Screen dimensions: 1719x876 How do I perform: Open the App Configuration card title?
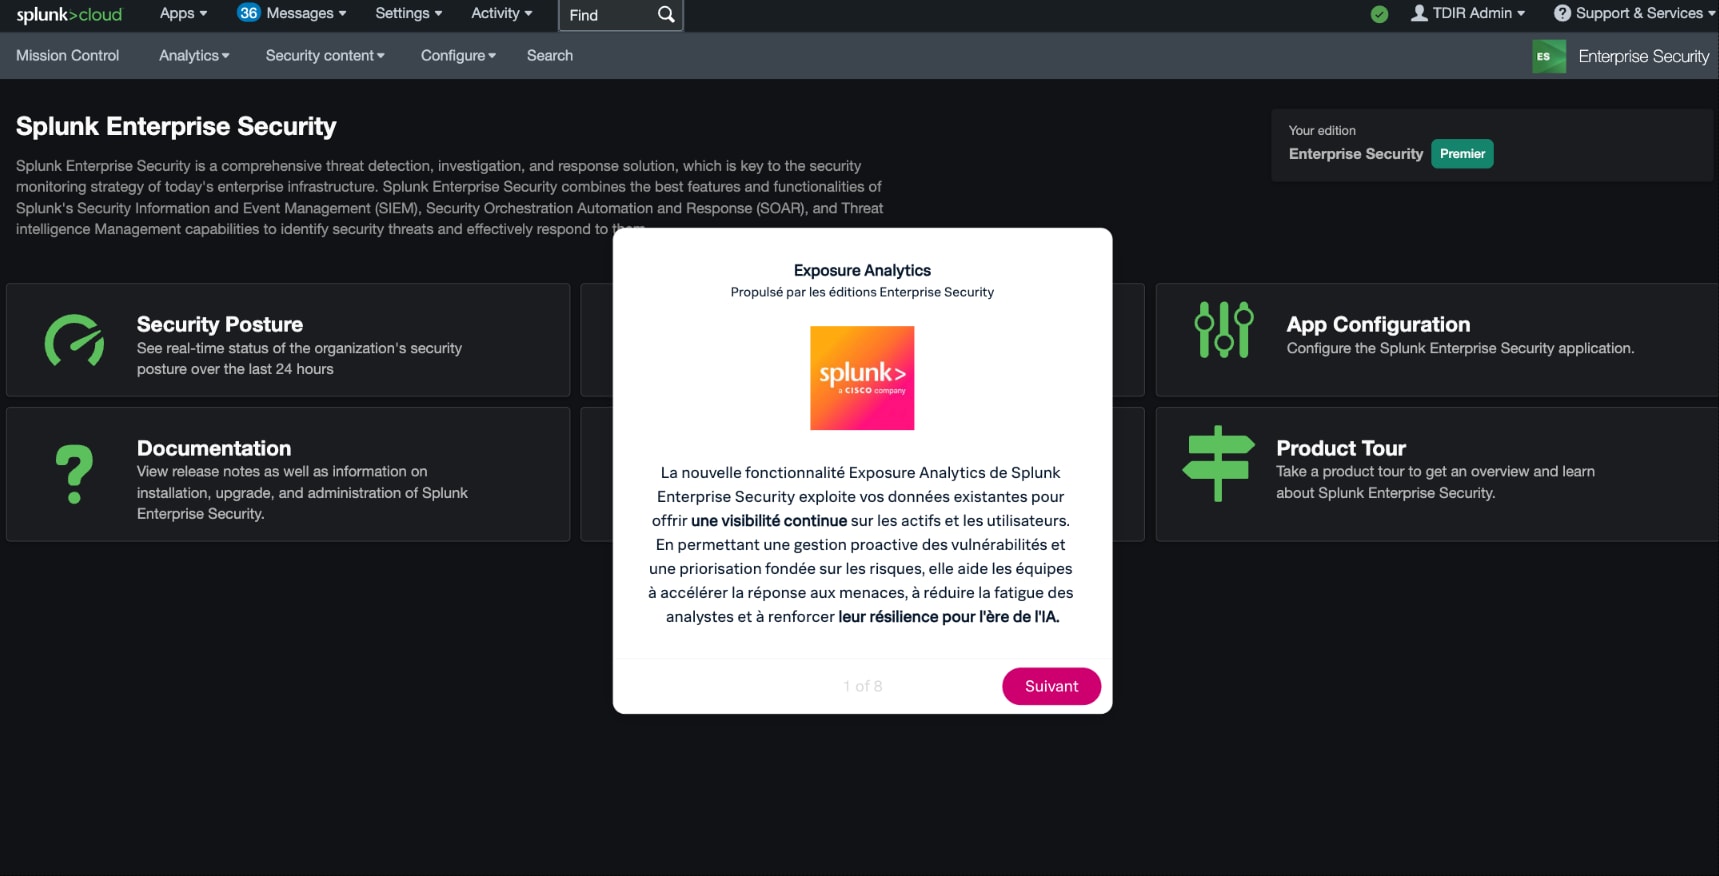click(1378, 324)
